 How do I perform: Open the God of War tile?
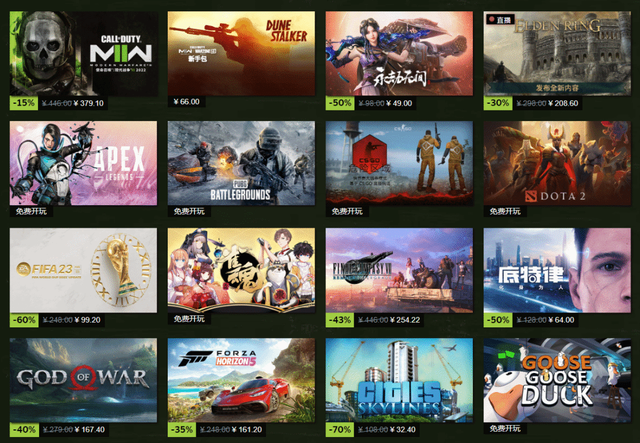(83, 380)
